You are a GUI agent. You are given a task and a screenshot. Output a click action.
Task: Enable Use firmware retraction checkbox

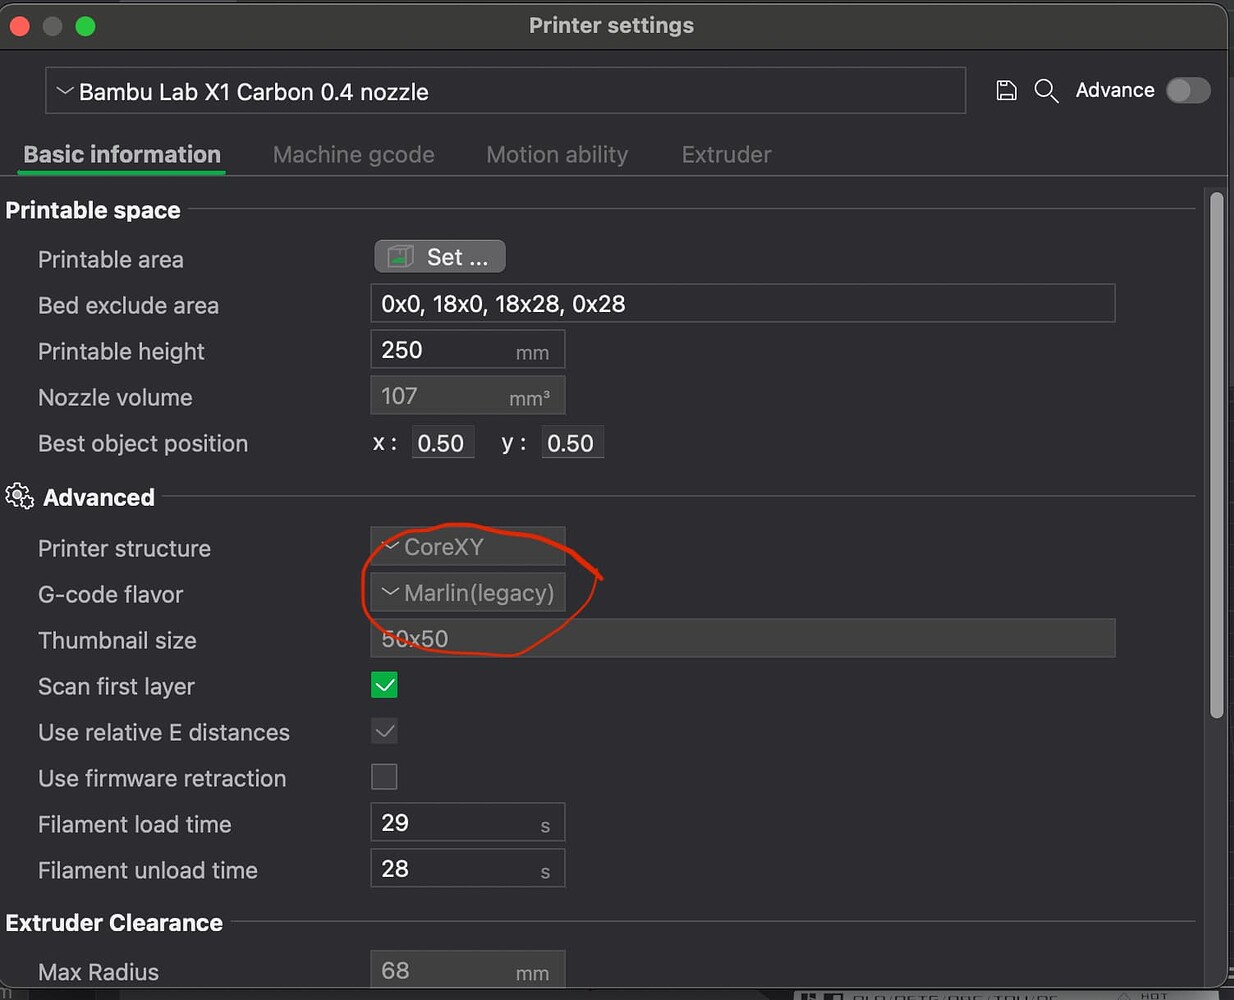[384, 777]
